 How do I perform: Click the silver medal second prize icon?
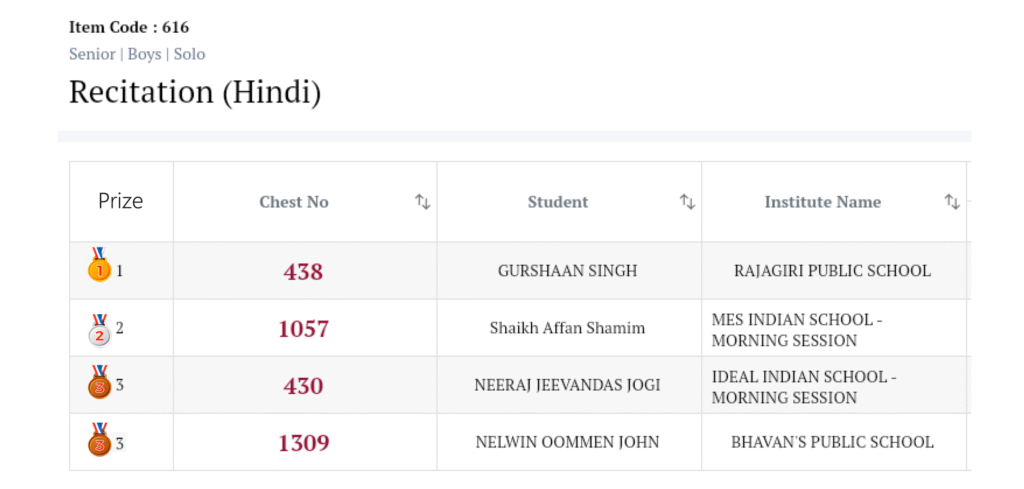point(99,329)
